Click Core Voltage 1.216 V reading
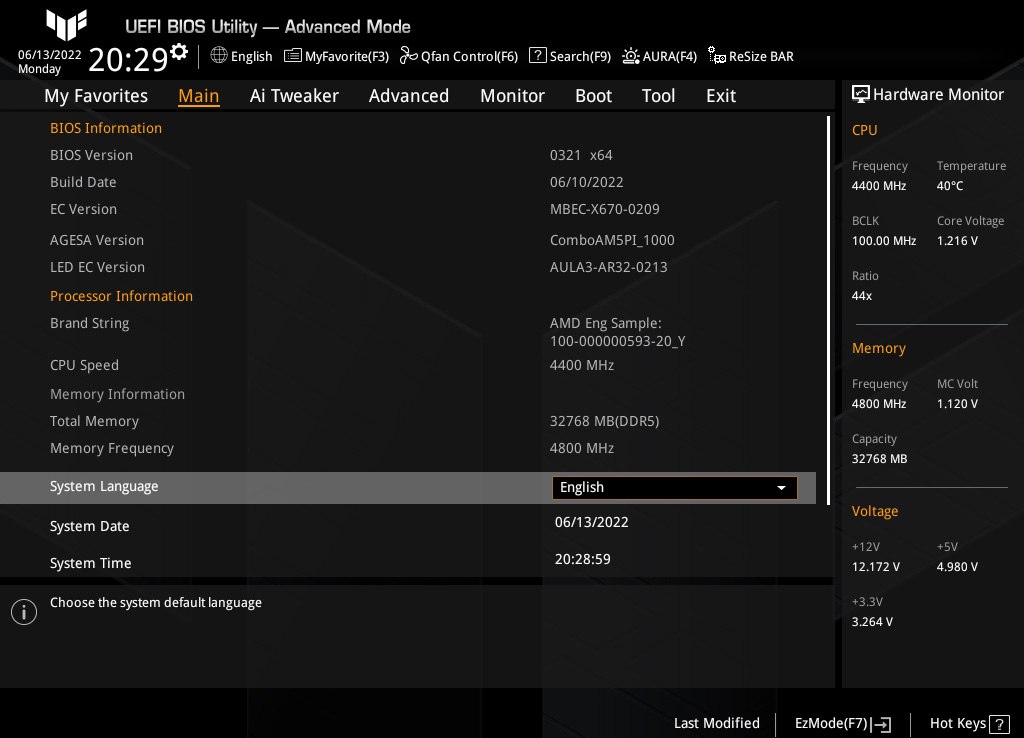This screenshot has width=1024, height=738. coord(957,241)
